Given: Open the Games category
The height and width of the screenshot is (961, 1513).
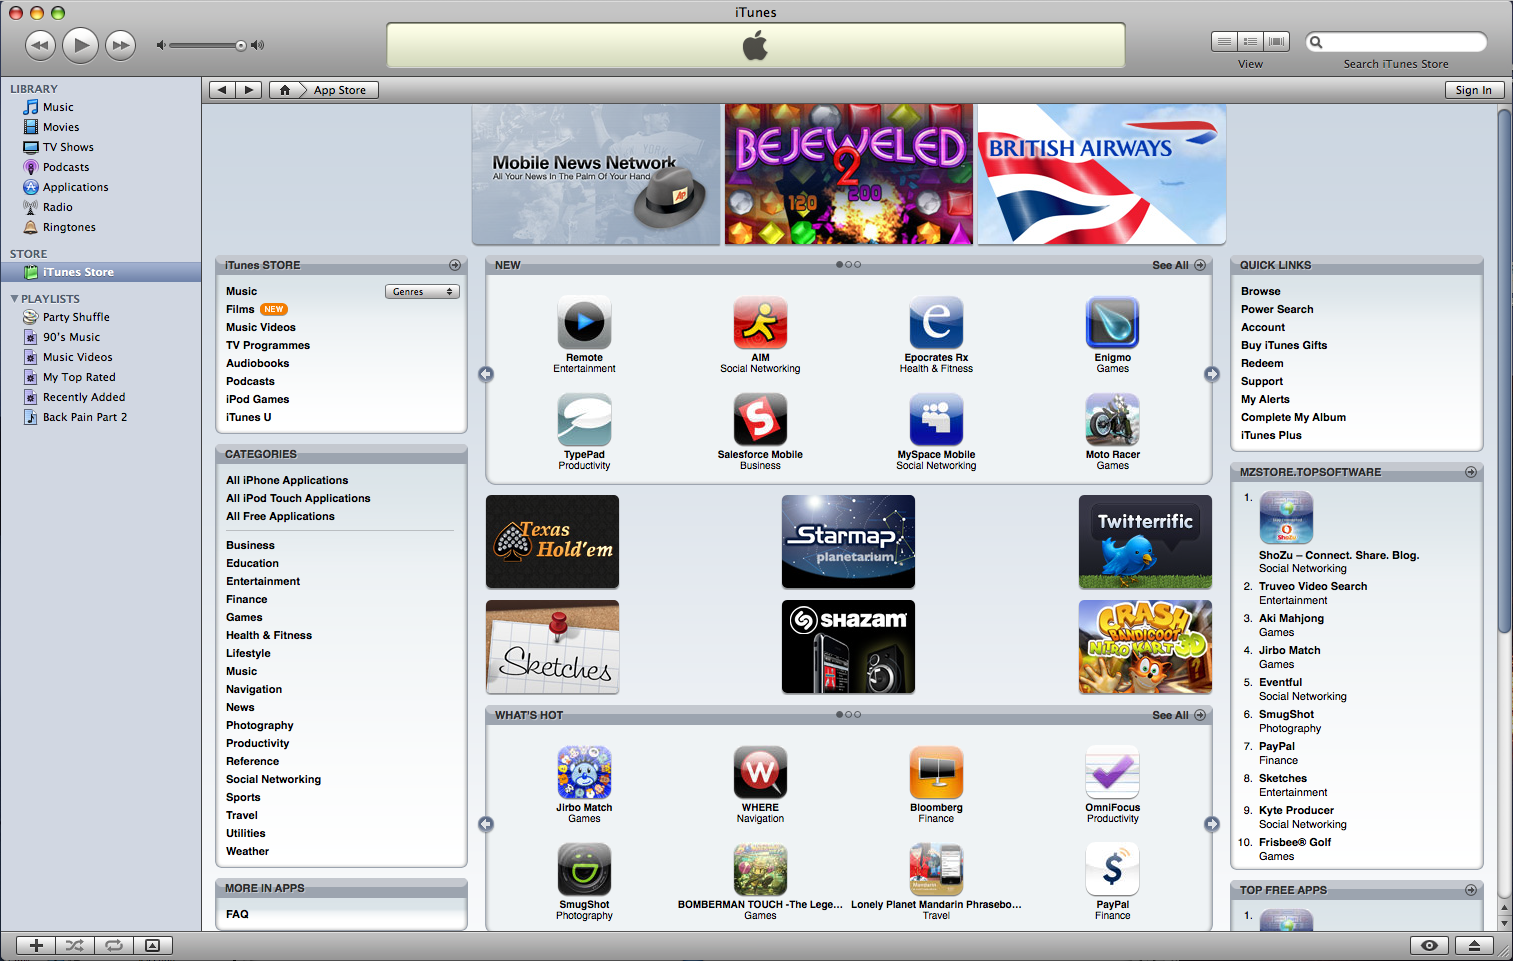Looking at the screenshot, I should (x=244, y=618).
